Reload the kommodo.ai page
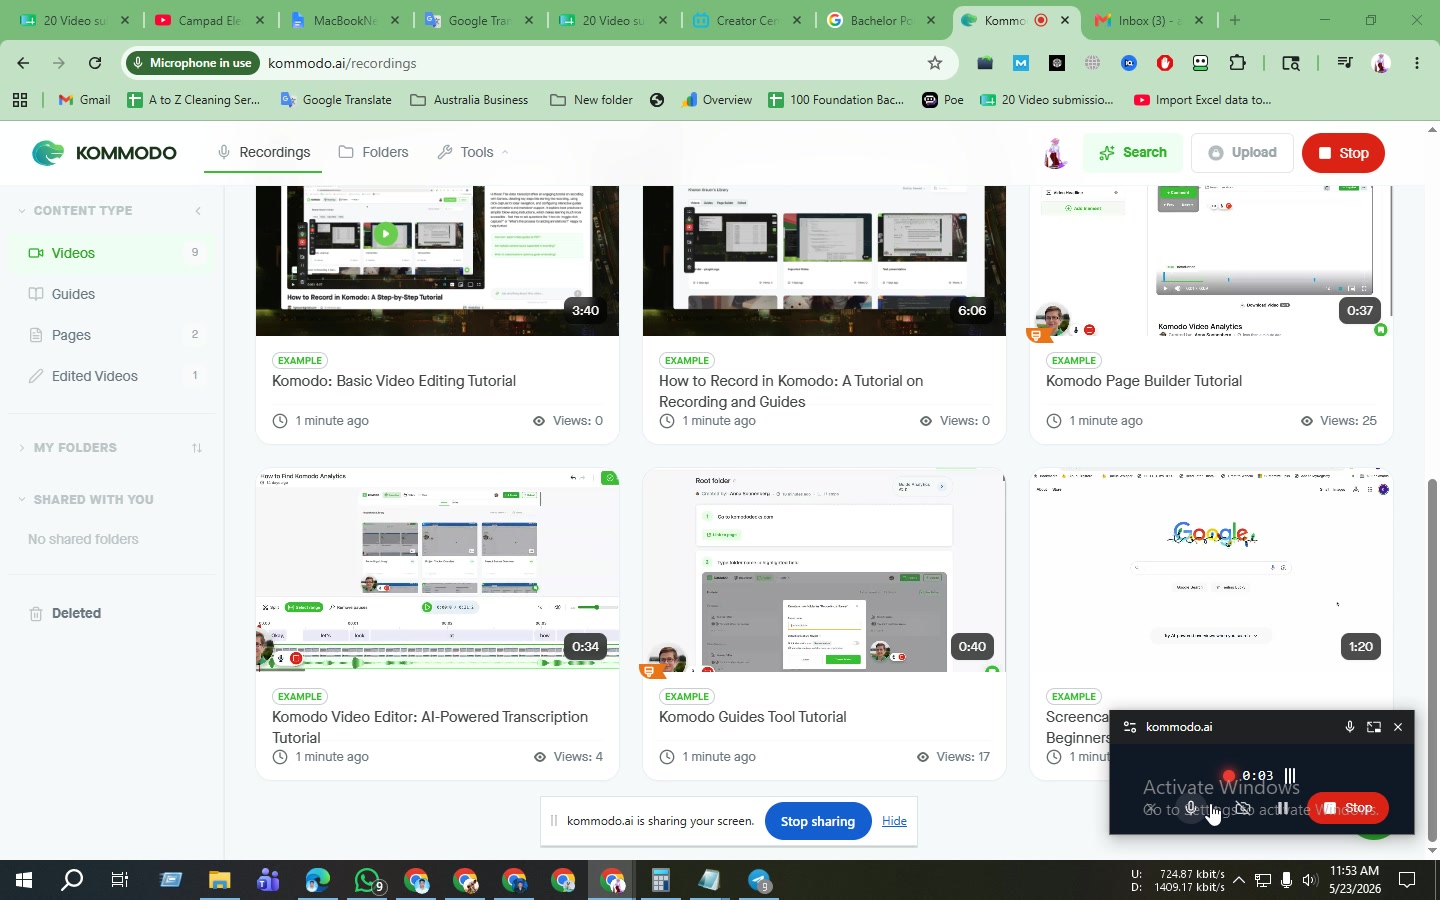 click(x=95, y=63)
